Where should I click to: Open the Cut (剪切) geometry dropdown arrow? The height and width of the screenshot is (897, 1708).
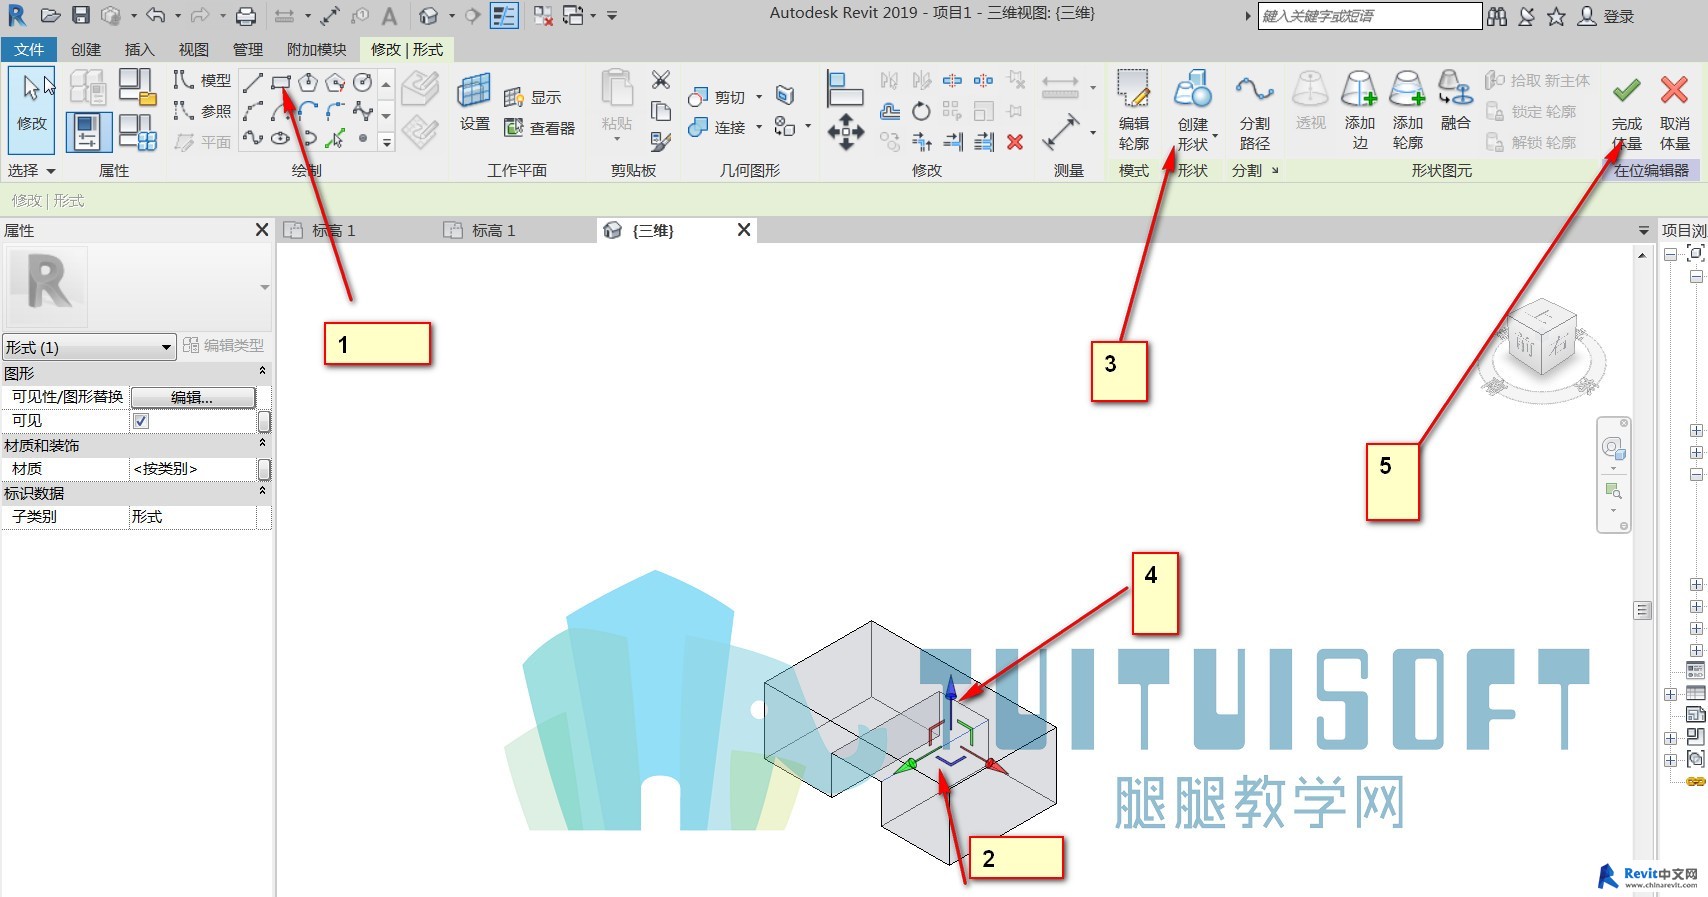click(759, 97)
